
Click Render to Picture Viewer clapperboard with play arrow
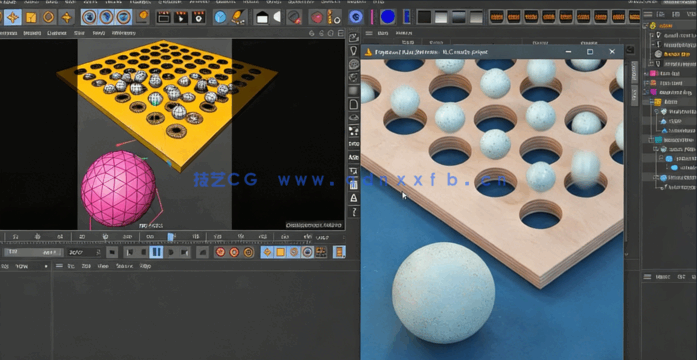click(x=180, y=17)
